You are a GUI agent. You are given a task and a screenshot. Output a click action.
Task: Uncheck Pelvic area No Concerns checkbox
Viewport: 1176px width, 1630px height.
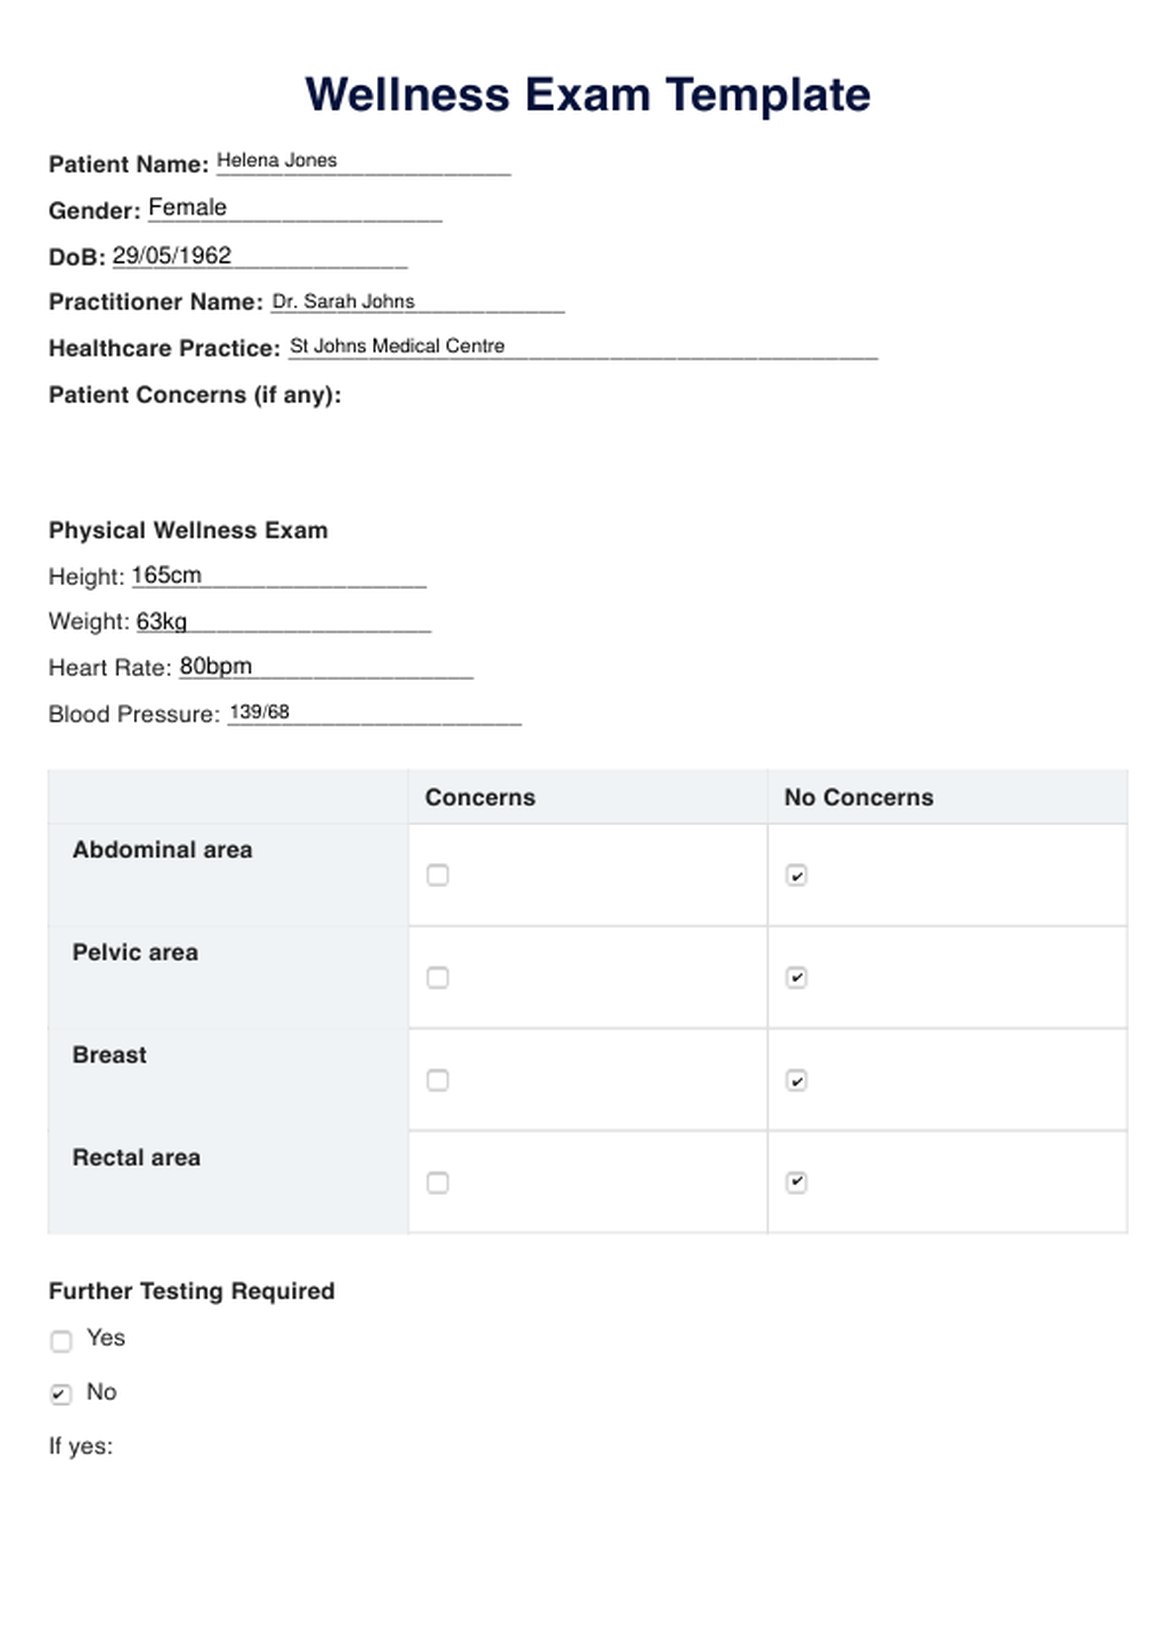click(796, 978)
